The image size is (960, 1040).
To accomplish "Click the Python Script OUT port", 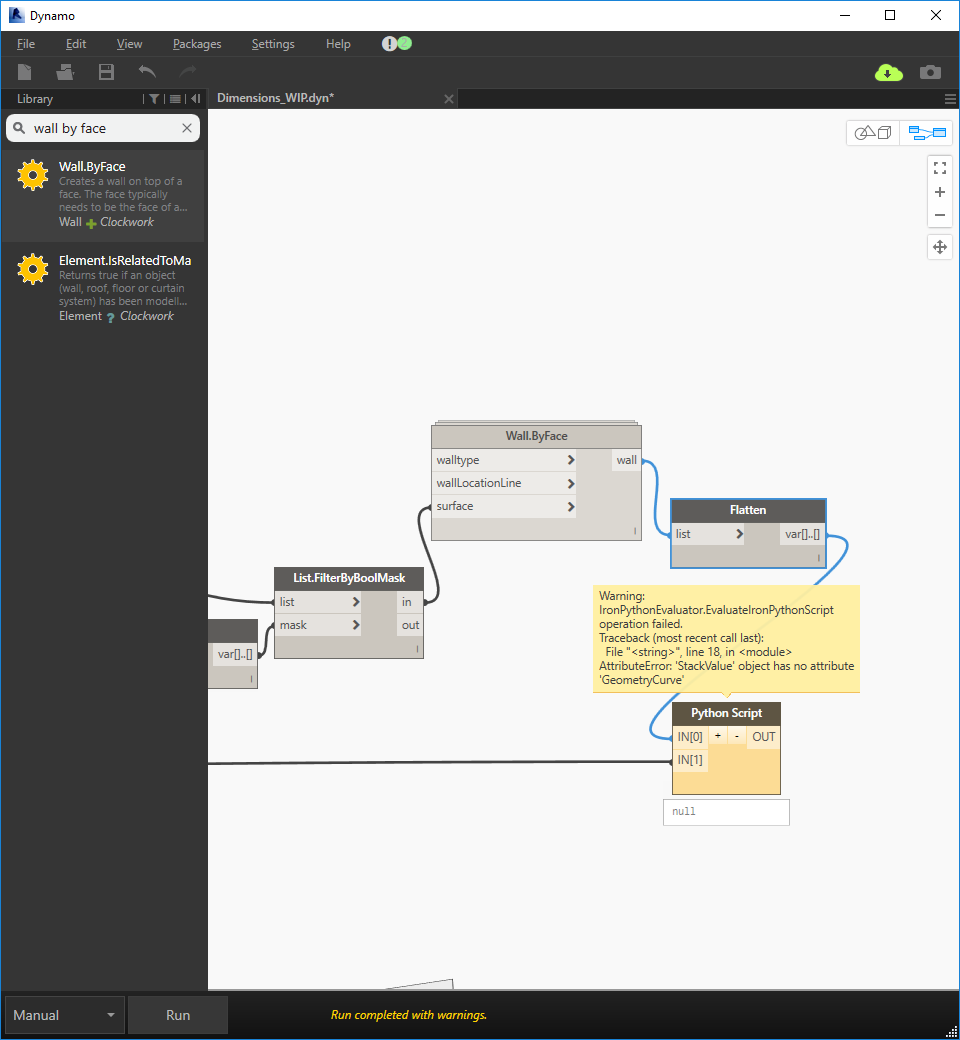I will [764, 737].
